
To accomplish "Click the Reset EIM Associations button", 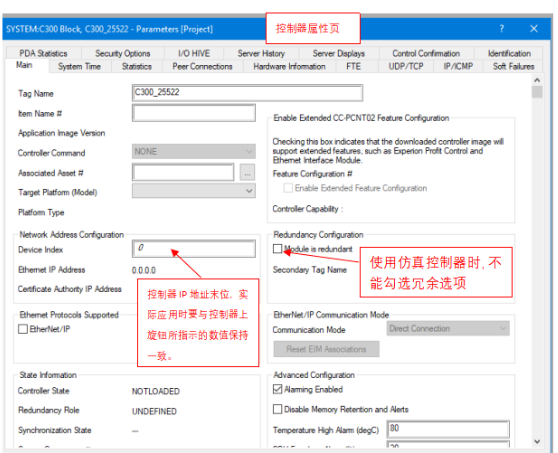I will point(326,349).
